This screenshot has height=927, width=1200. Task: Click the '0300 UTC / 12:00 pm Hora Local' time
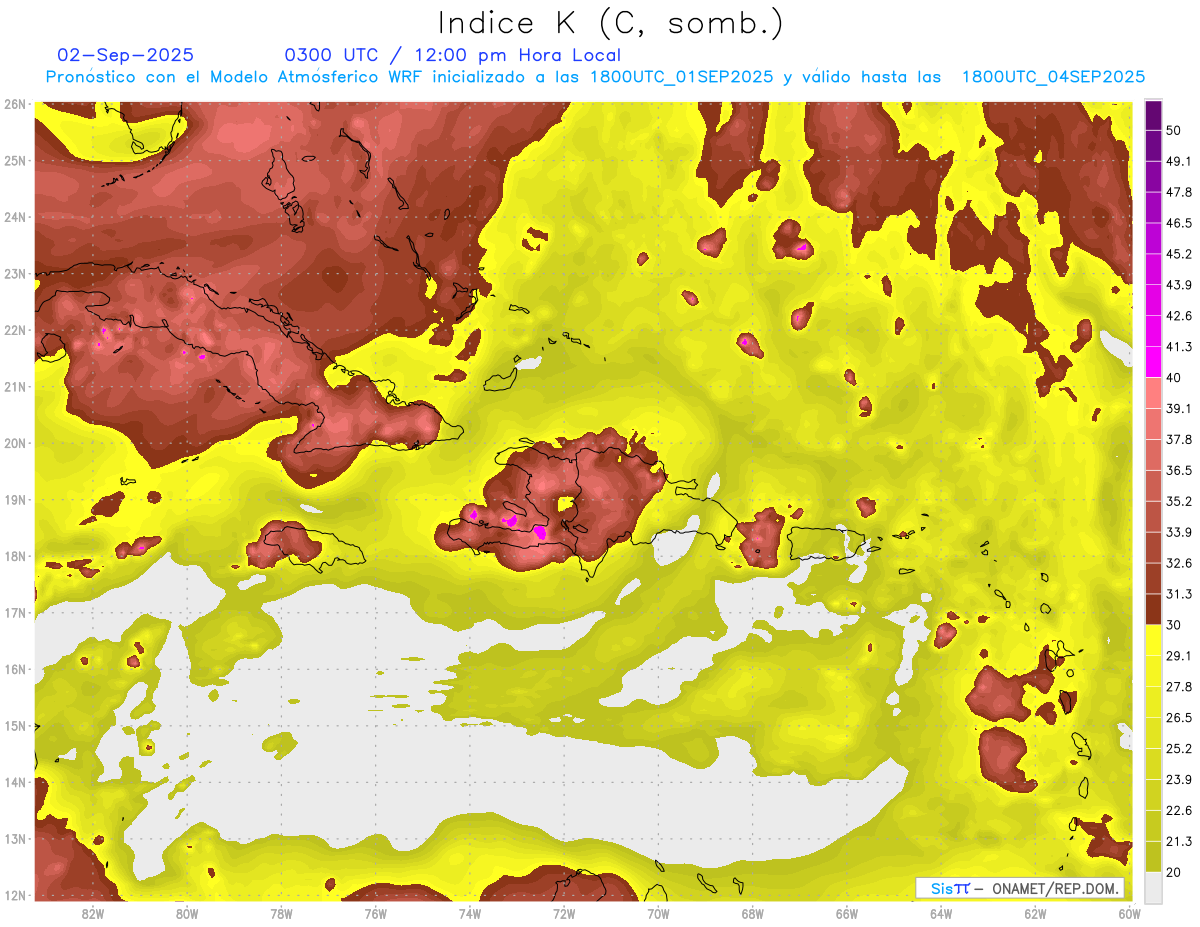tap(453, 55)
